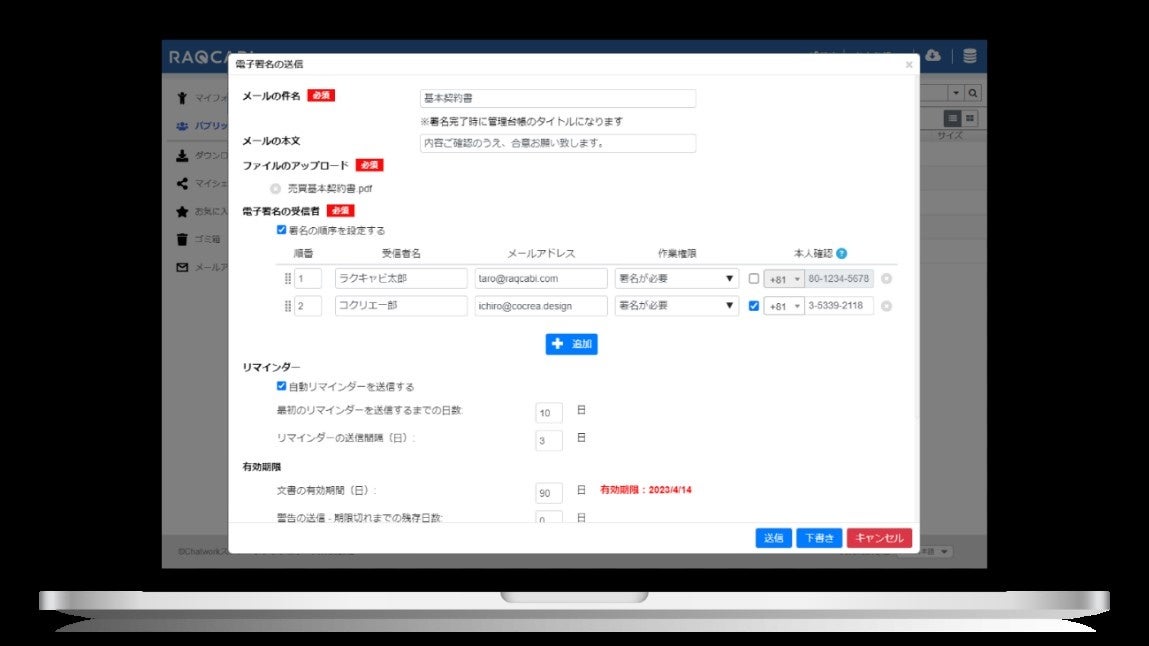Grab drag handle for recipient row 2

287,306
